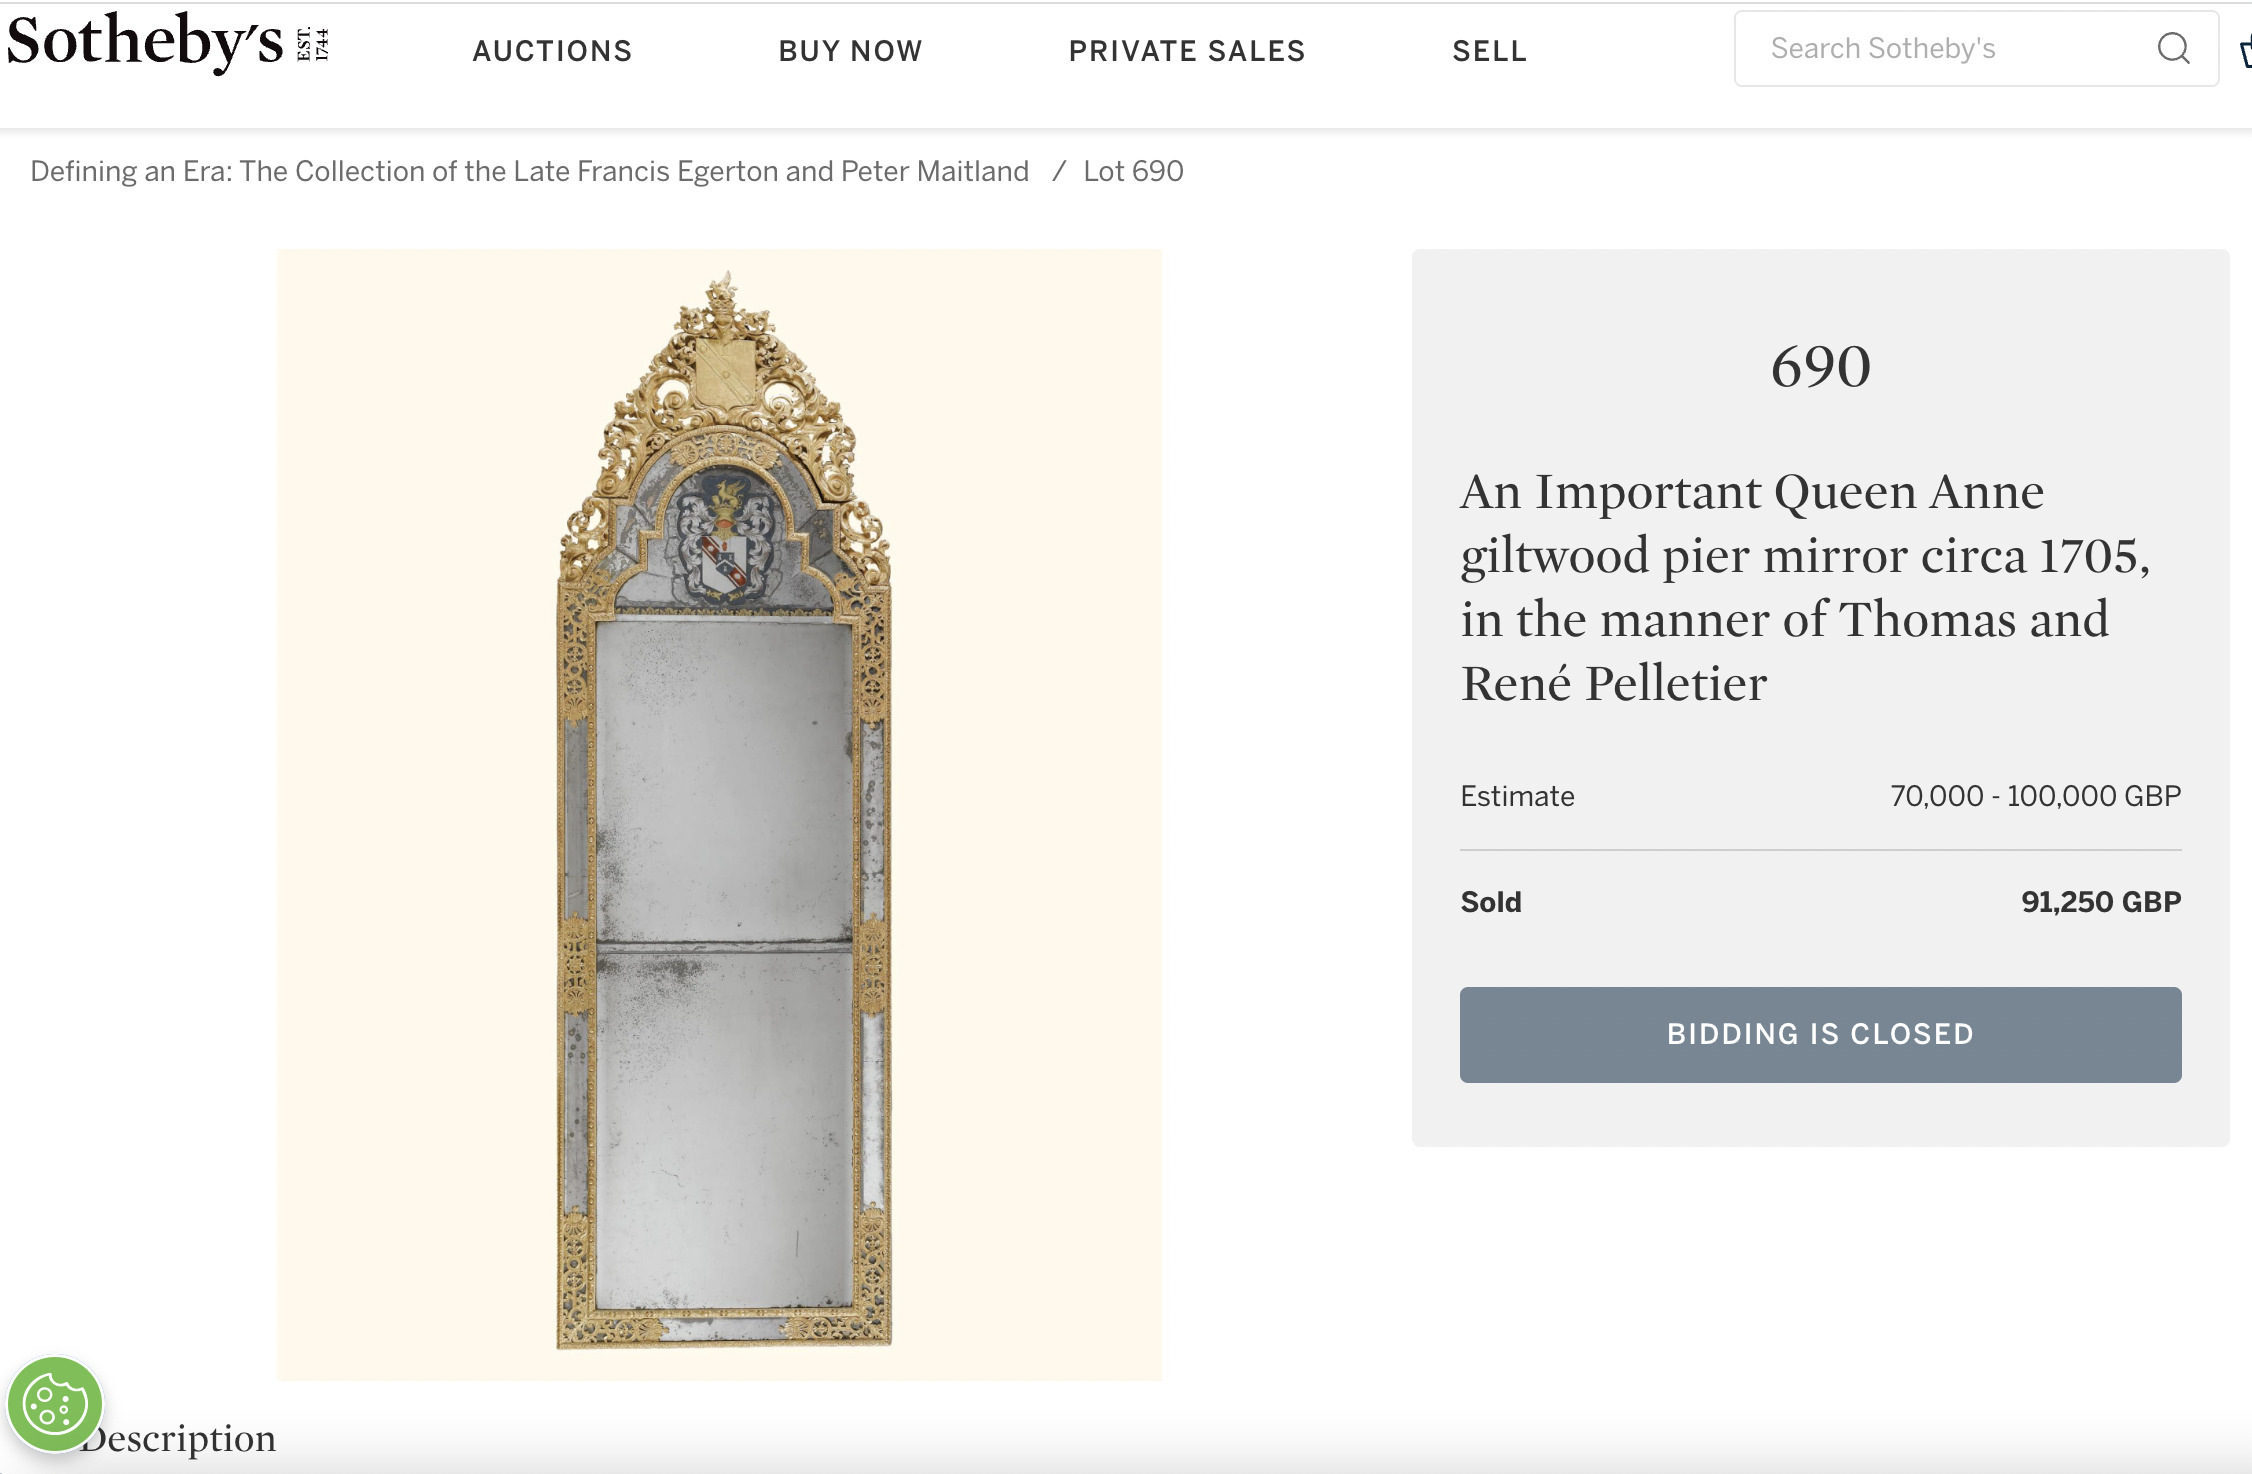Open the Defining an Era collection breadcrumb
Screen dimensions: 2252x1474
pyautogui.click(x=529, y=171)
